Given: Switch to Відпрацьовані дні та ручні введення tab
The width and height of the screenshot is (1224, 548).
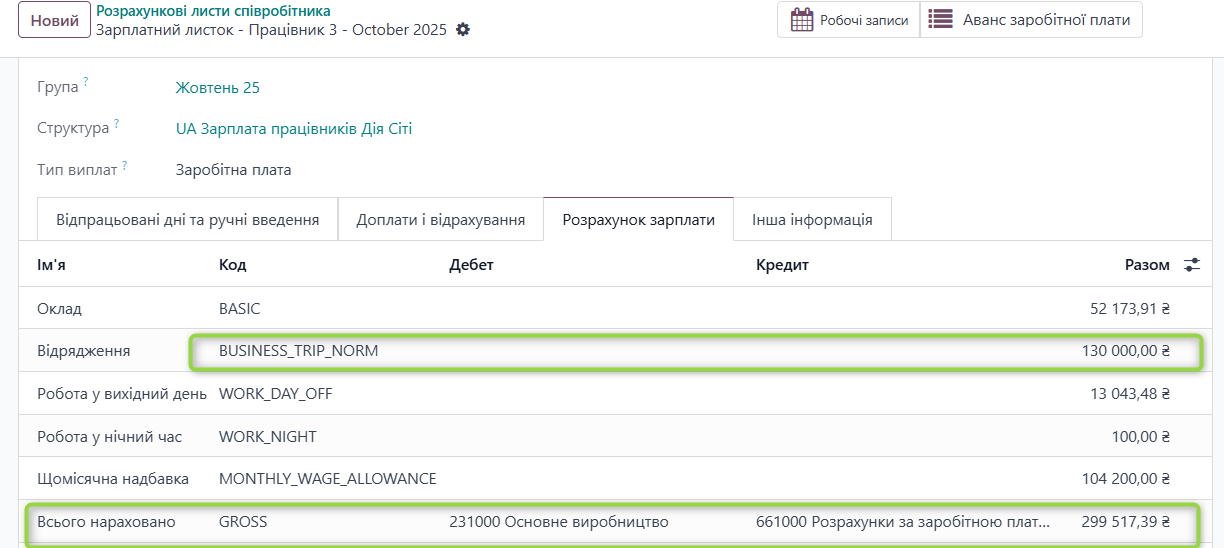Looking at the screenshot, I should tap(187, 220).
